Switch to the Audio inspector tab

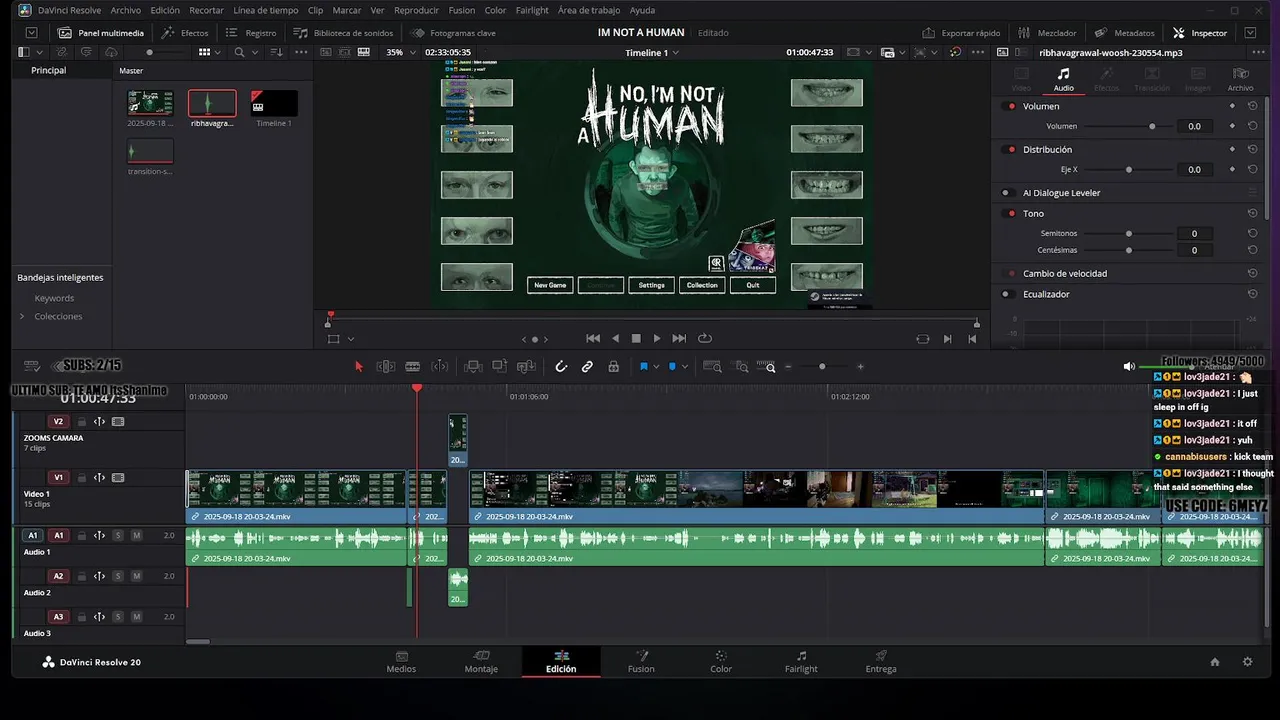click(1063, 79)
